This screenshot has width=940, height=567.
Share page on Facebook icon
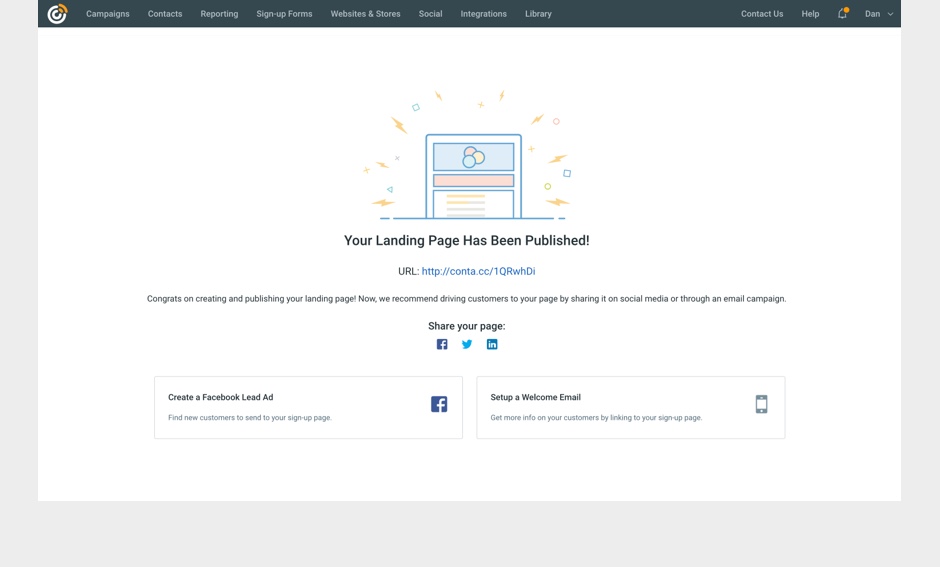pos(442,344)
